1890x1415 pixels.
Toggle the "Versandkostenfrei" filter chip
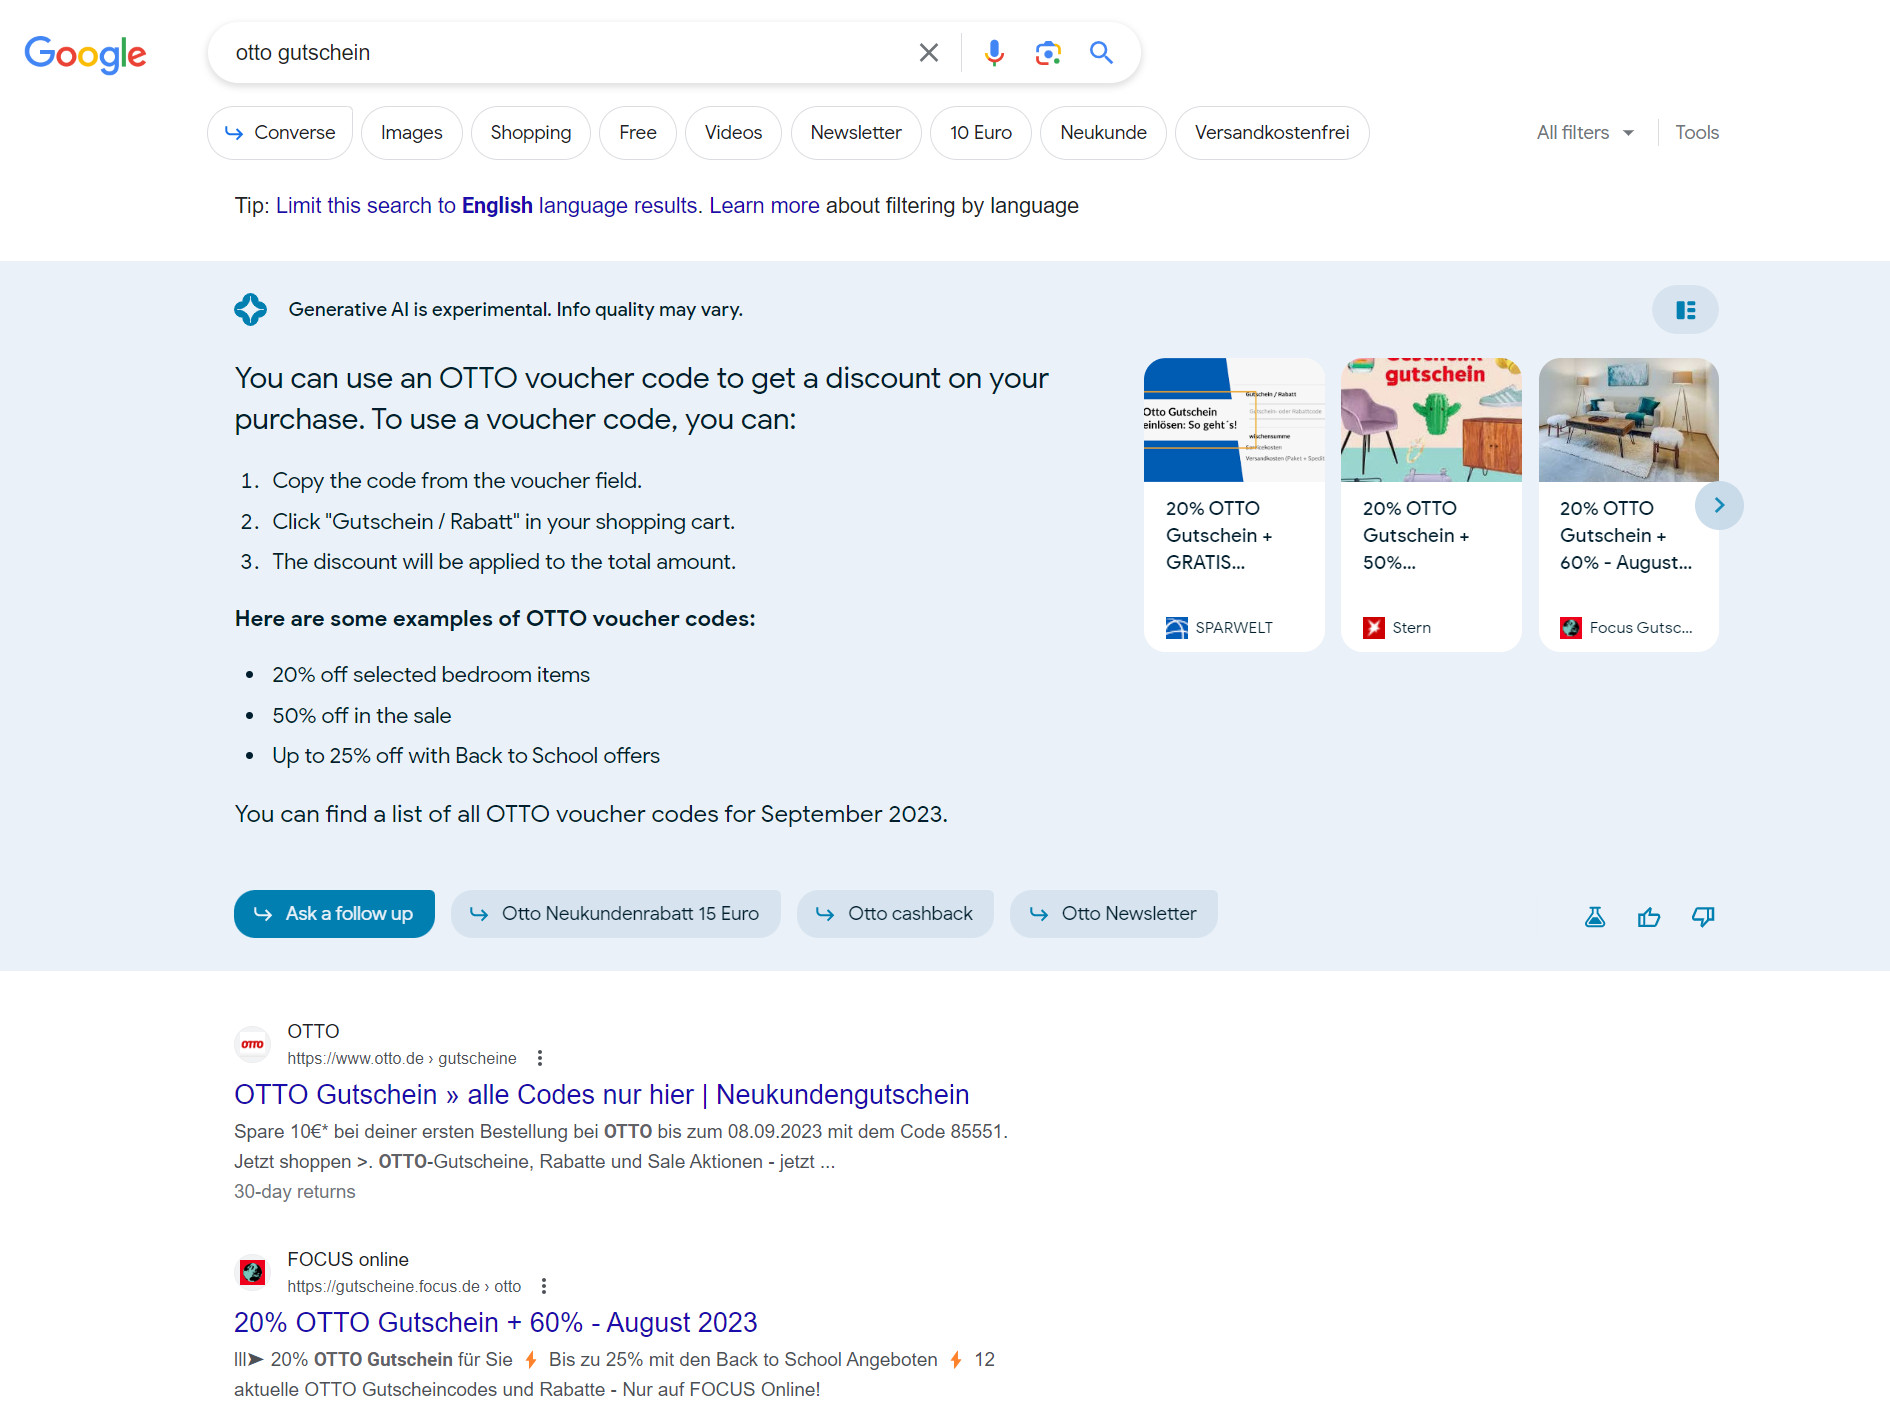(1271, 132)
